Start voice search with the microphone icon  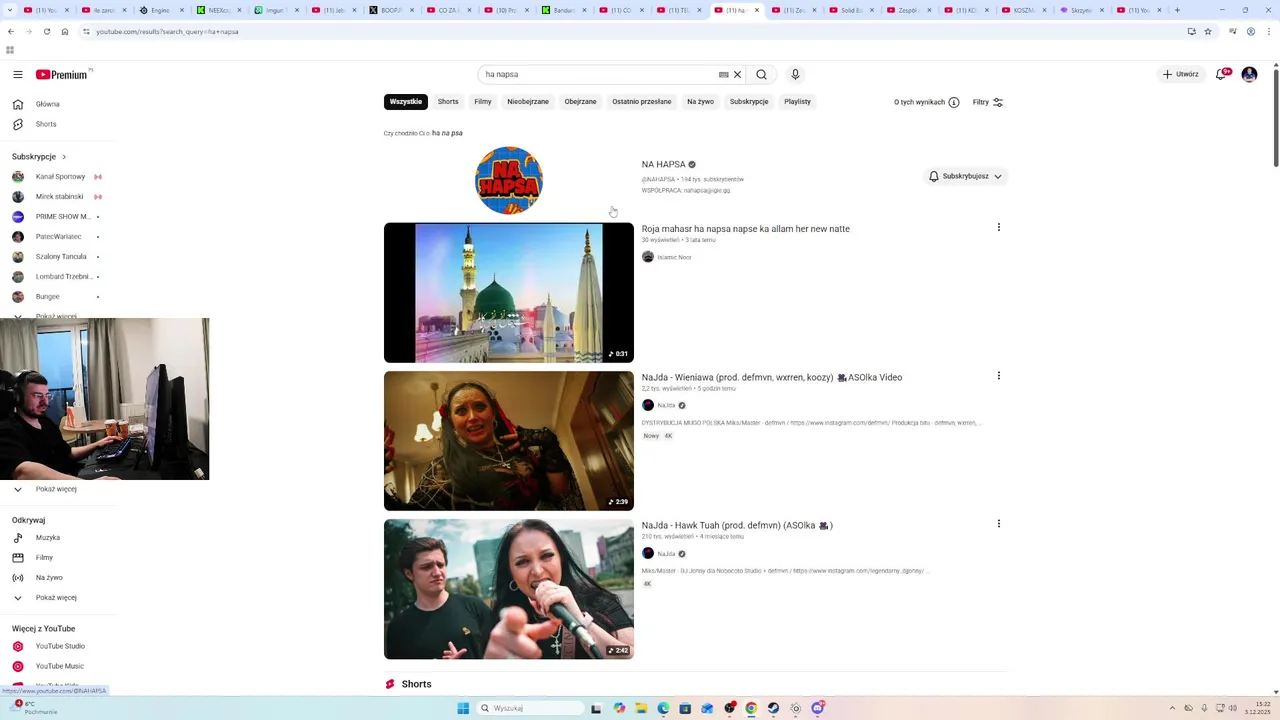795,74
